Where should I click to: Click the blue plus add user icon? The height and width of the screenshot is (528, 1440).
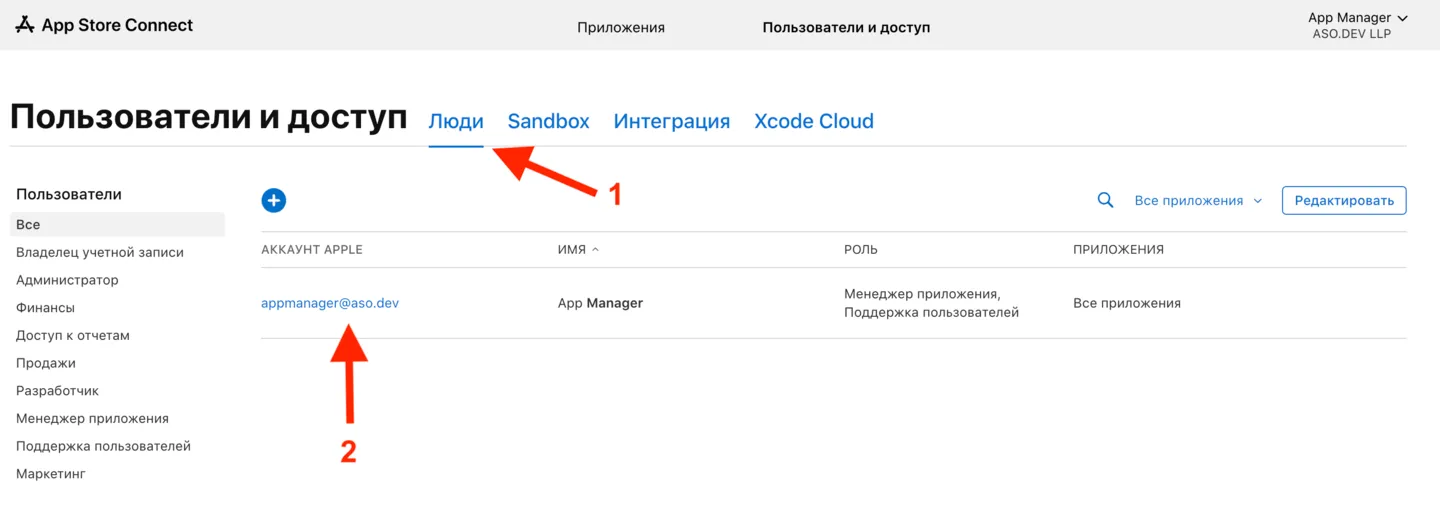pyautogui.click(x=273, y=200)
